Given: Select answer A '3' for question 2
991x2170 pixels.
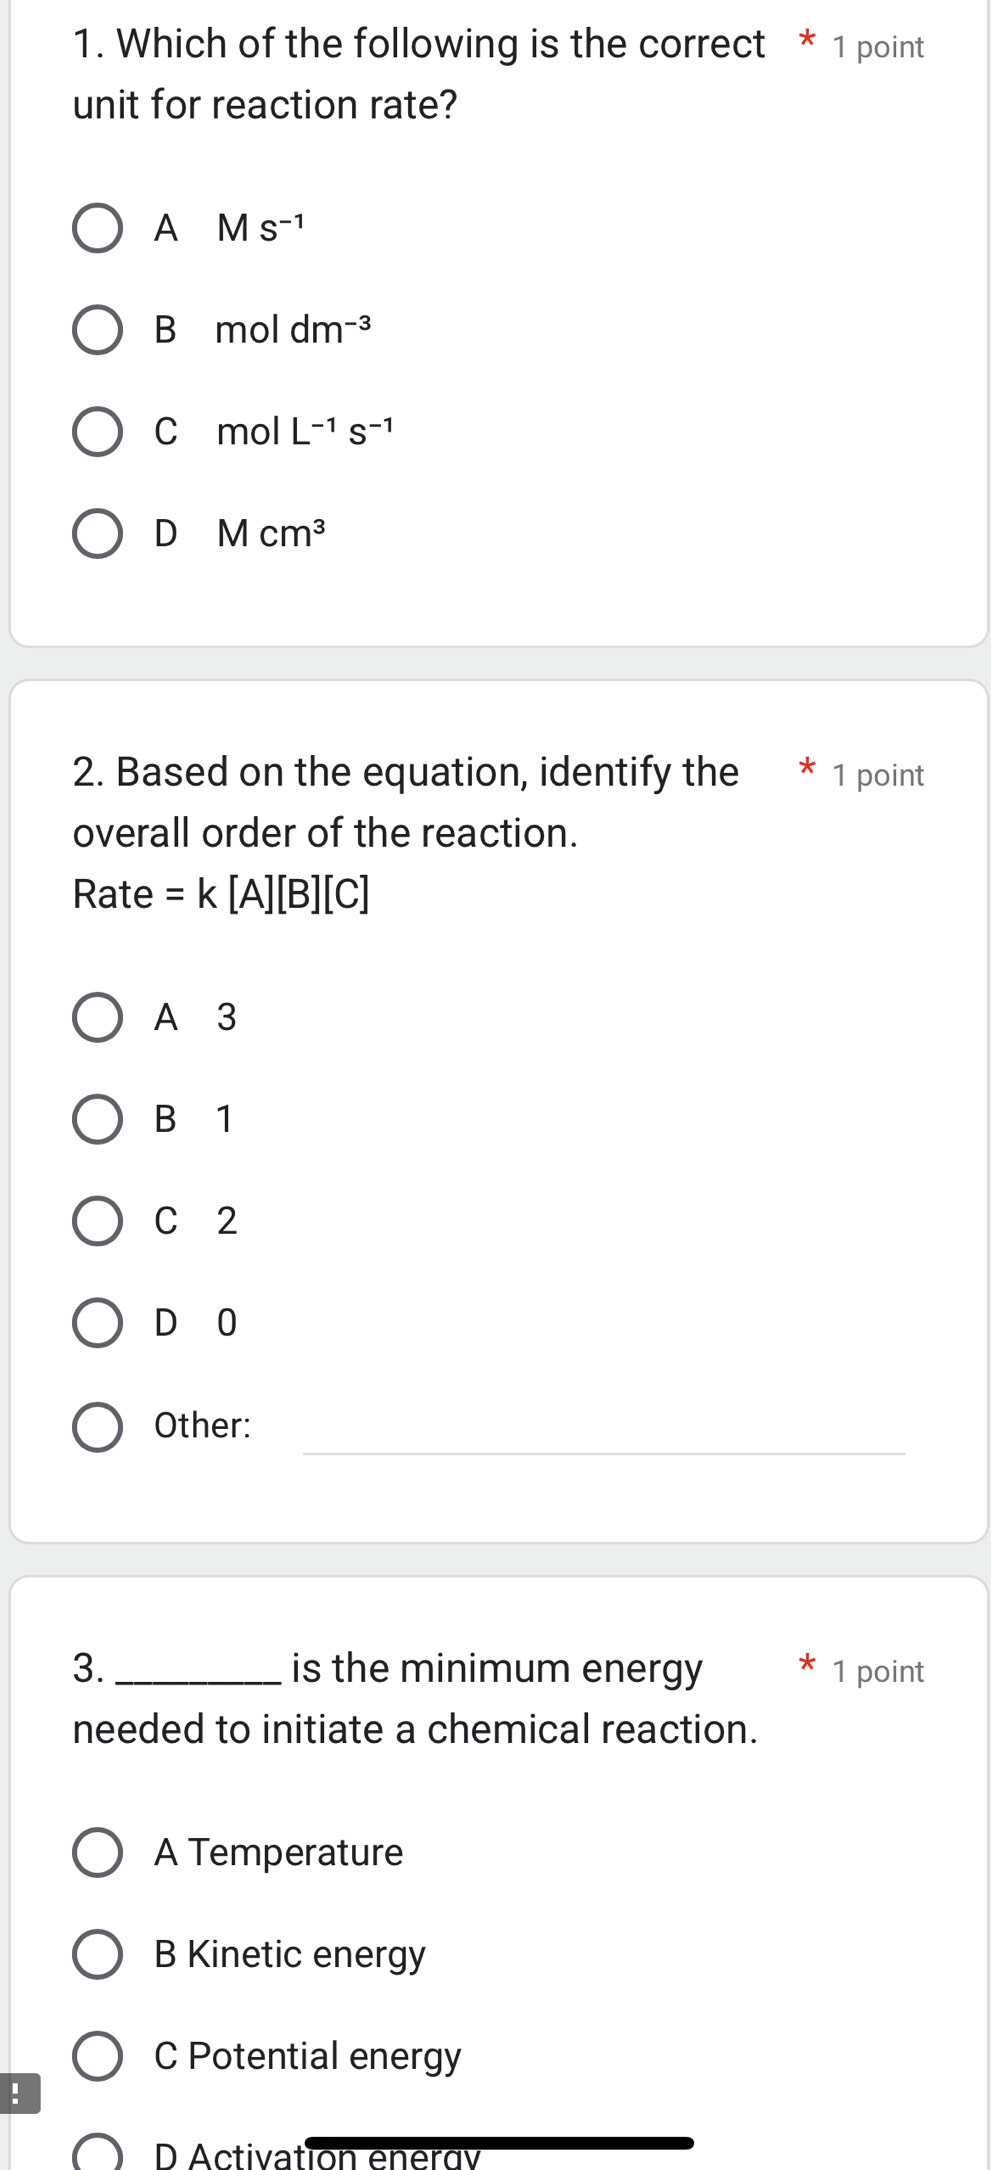Looking at the screenshot, I should [x=97, y=1017].
